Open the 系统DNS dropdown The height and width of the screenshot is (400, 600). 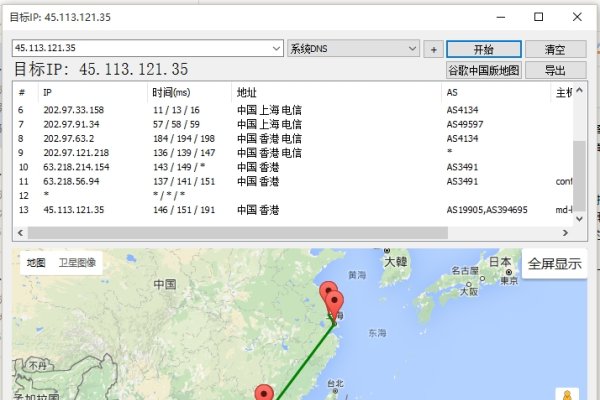[353, 49]
